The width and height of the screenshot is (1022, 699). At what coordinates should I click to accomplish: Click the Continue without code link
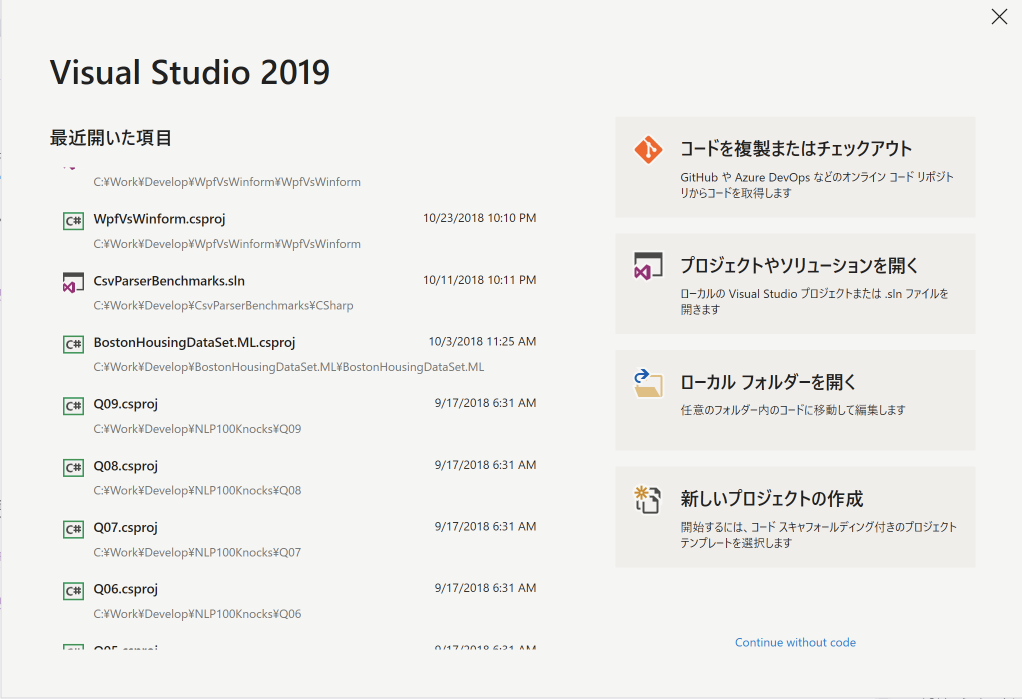click(795, 642)
